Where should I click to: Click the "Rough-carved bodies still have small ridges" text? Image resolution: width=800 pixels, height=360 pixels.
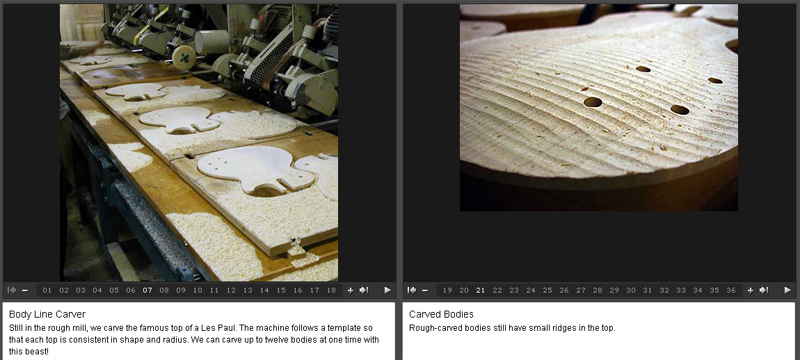(x=512, y=328)
